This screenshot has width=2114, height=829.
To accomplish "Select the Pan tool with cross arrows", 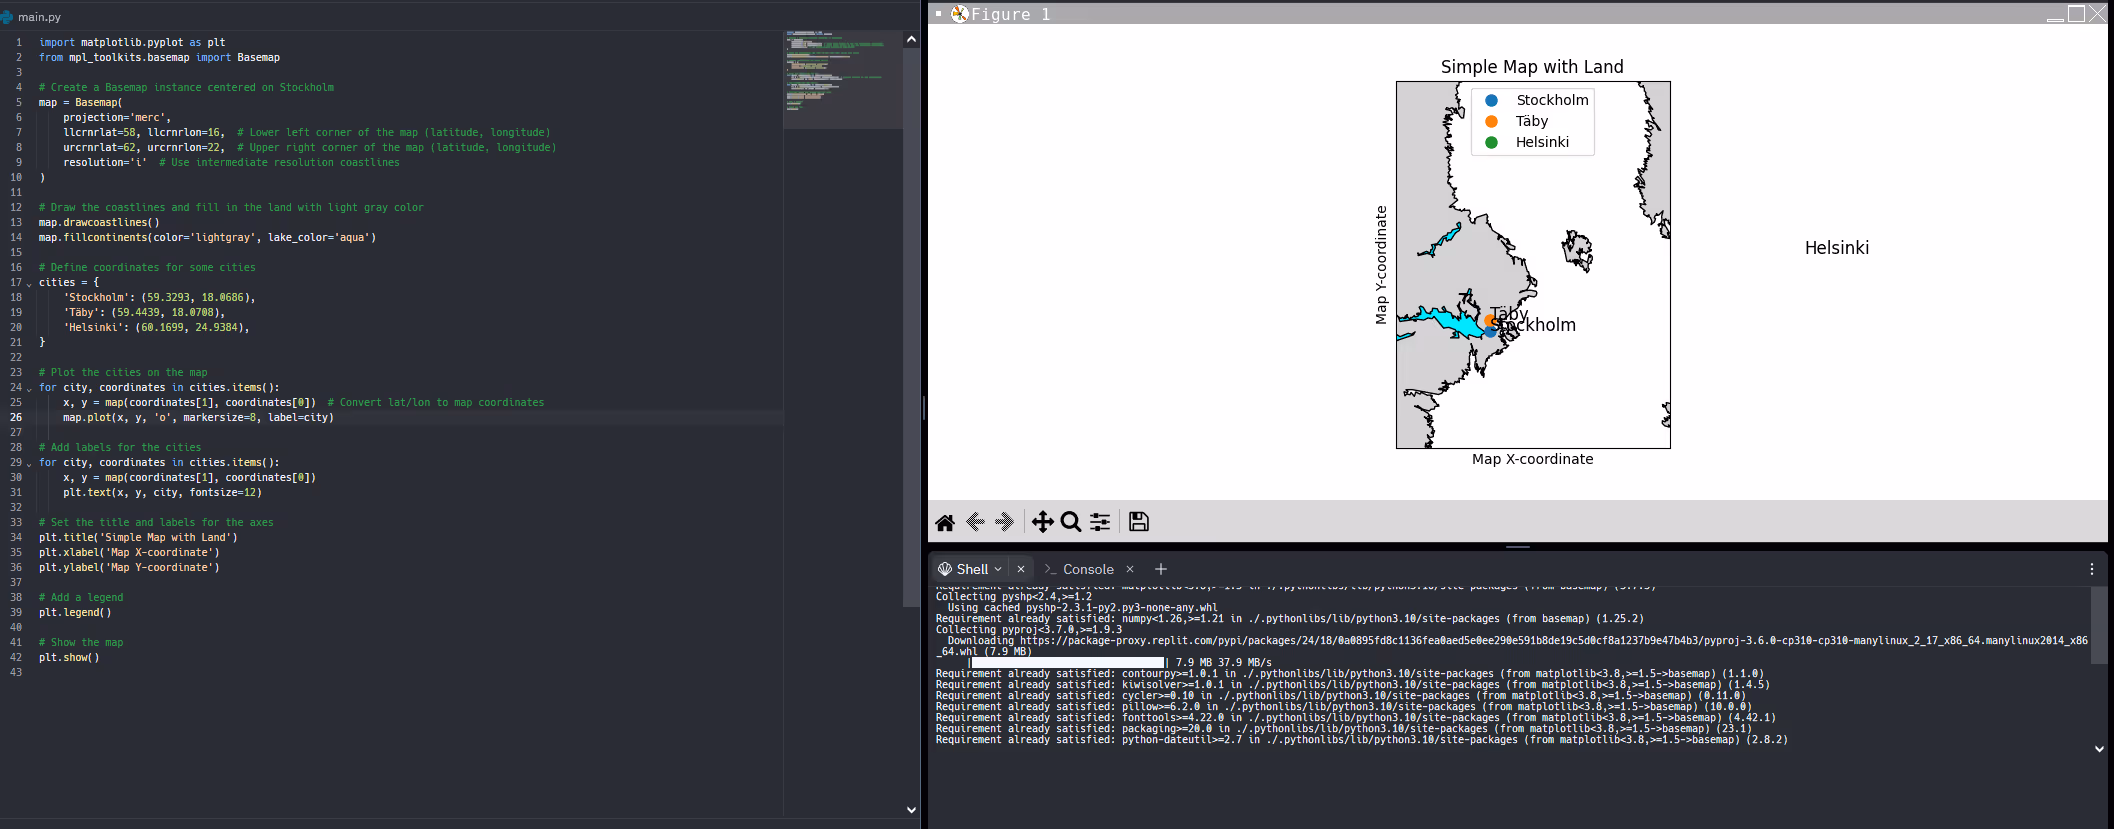I will click(1042, 522).
